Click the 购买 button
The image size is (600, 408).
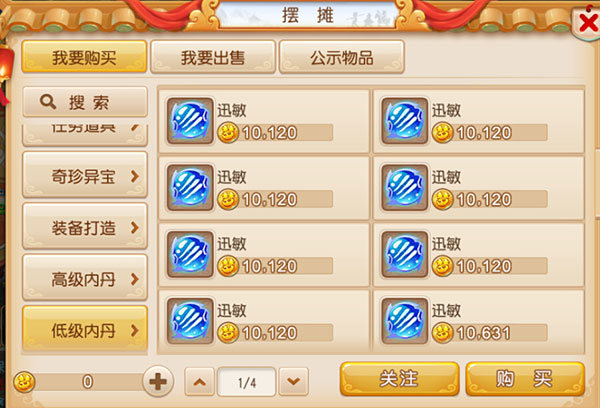coord(525,379)
